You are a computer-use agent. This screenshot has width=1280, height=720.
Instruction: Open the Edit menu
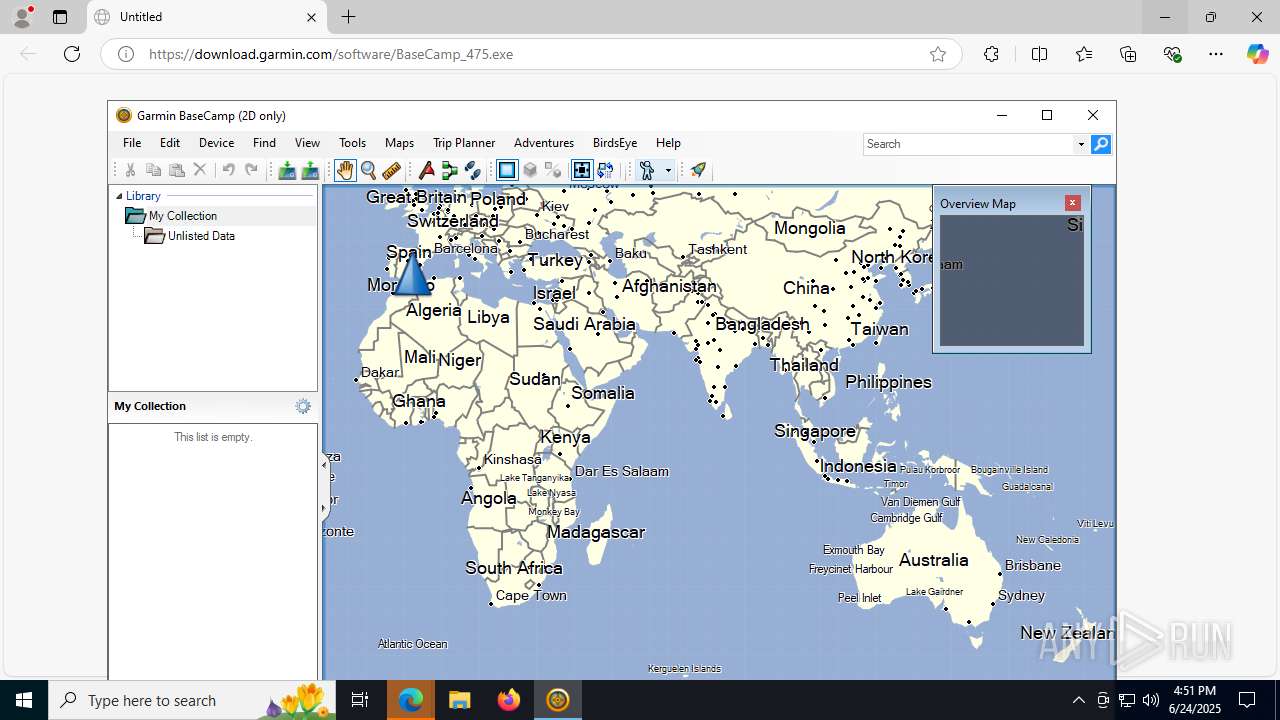click(x=170, y=143)
